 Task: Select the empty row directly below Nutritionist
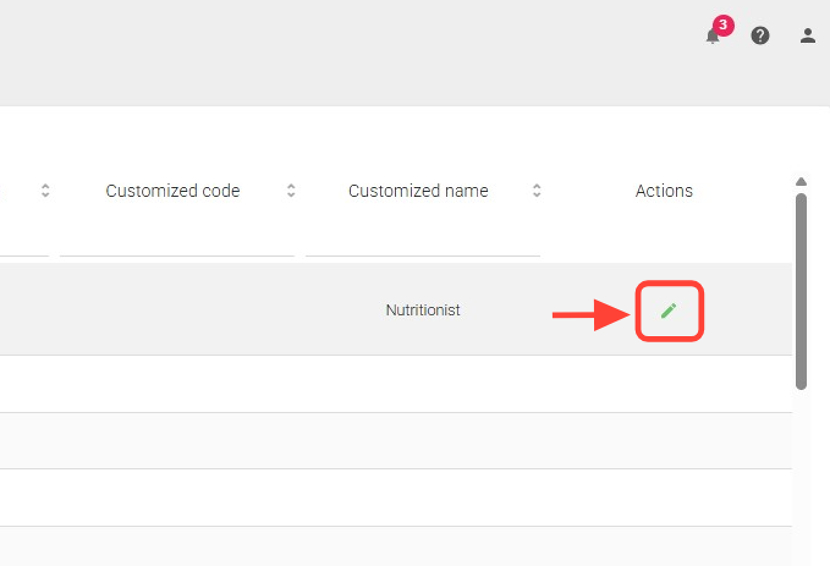pyautogui.click(x=400, y=384)
